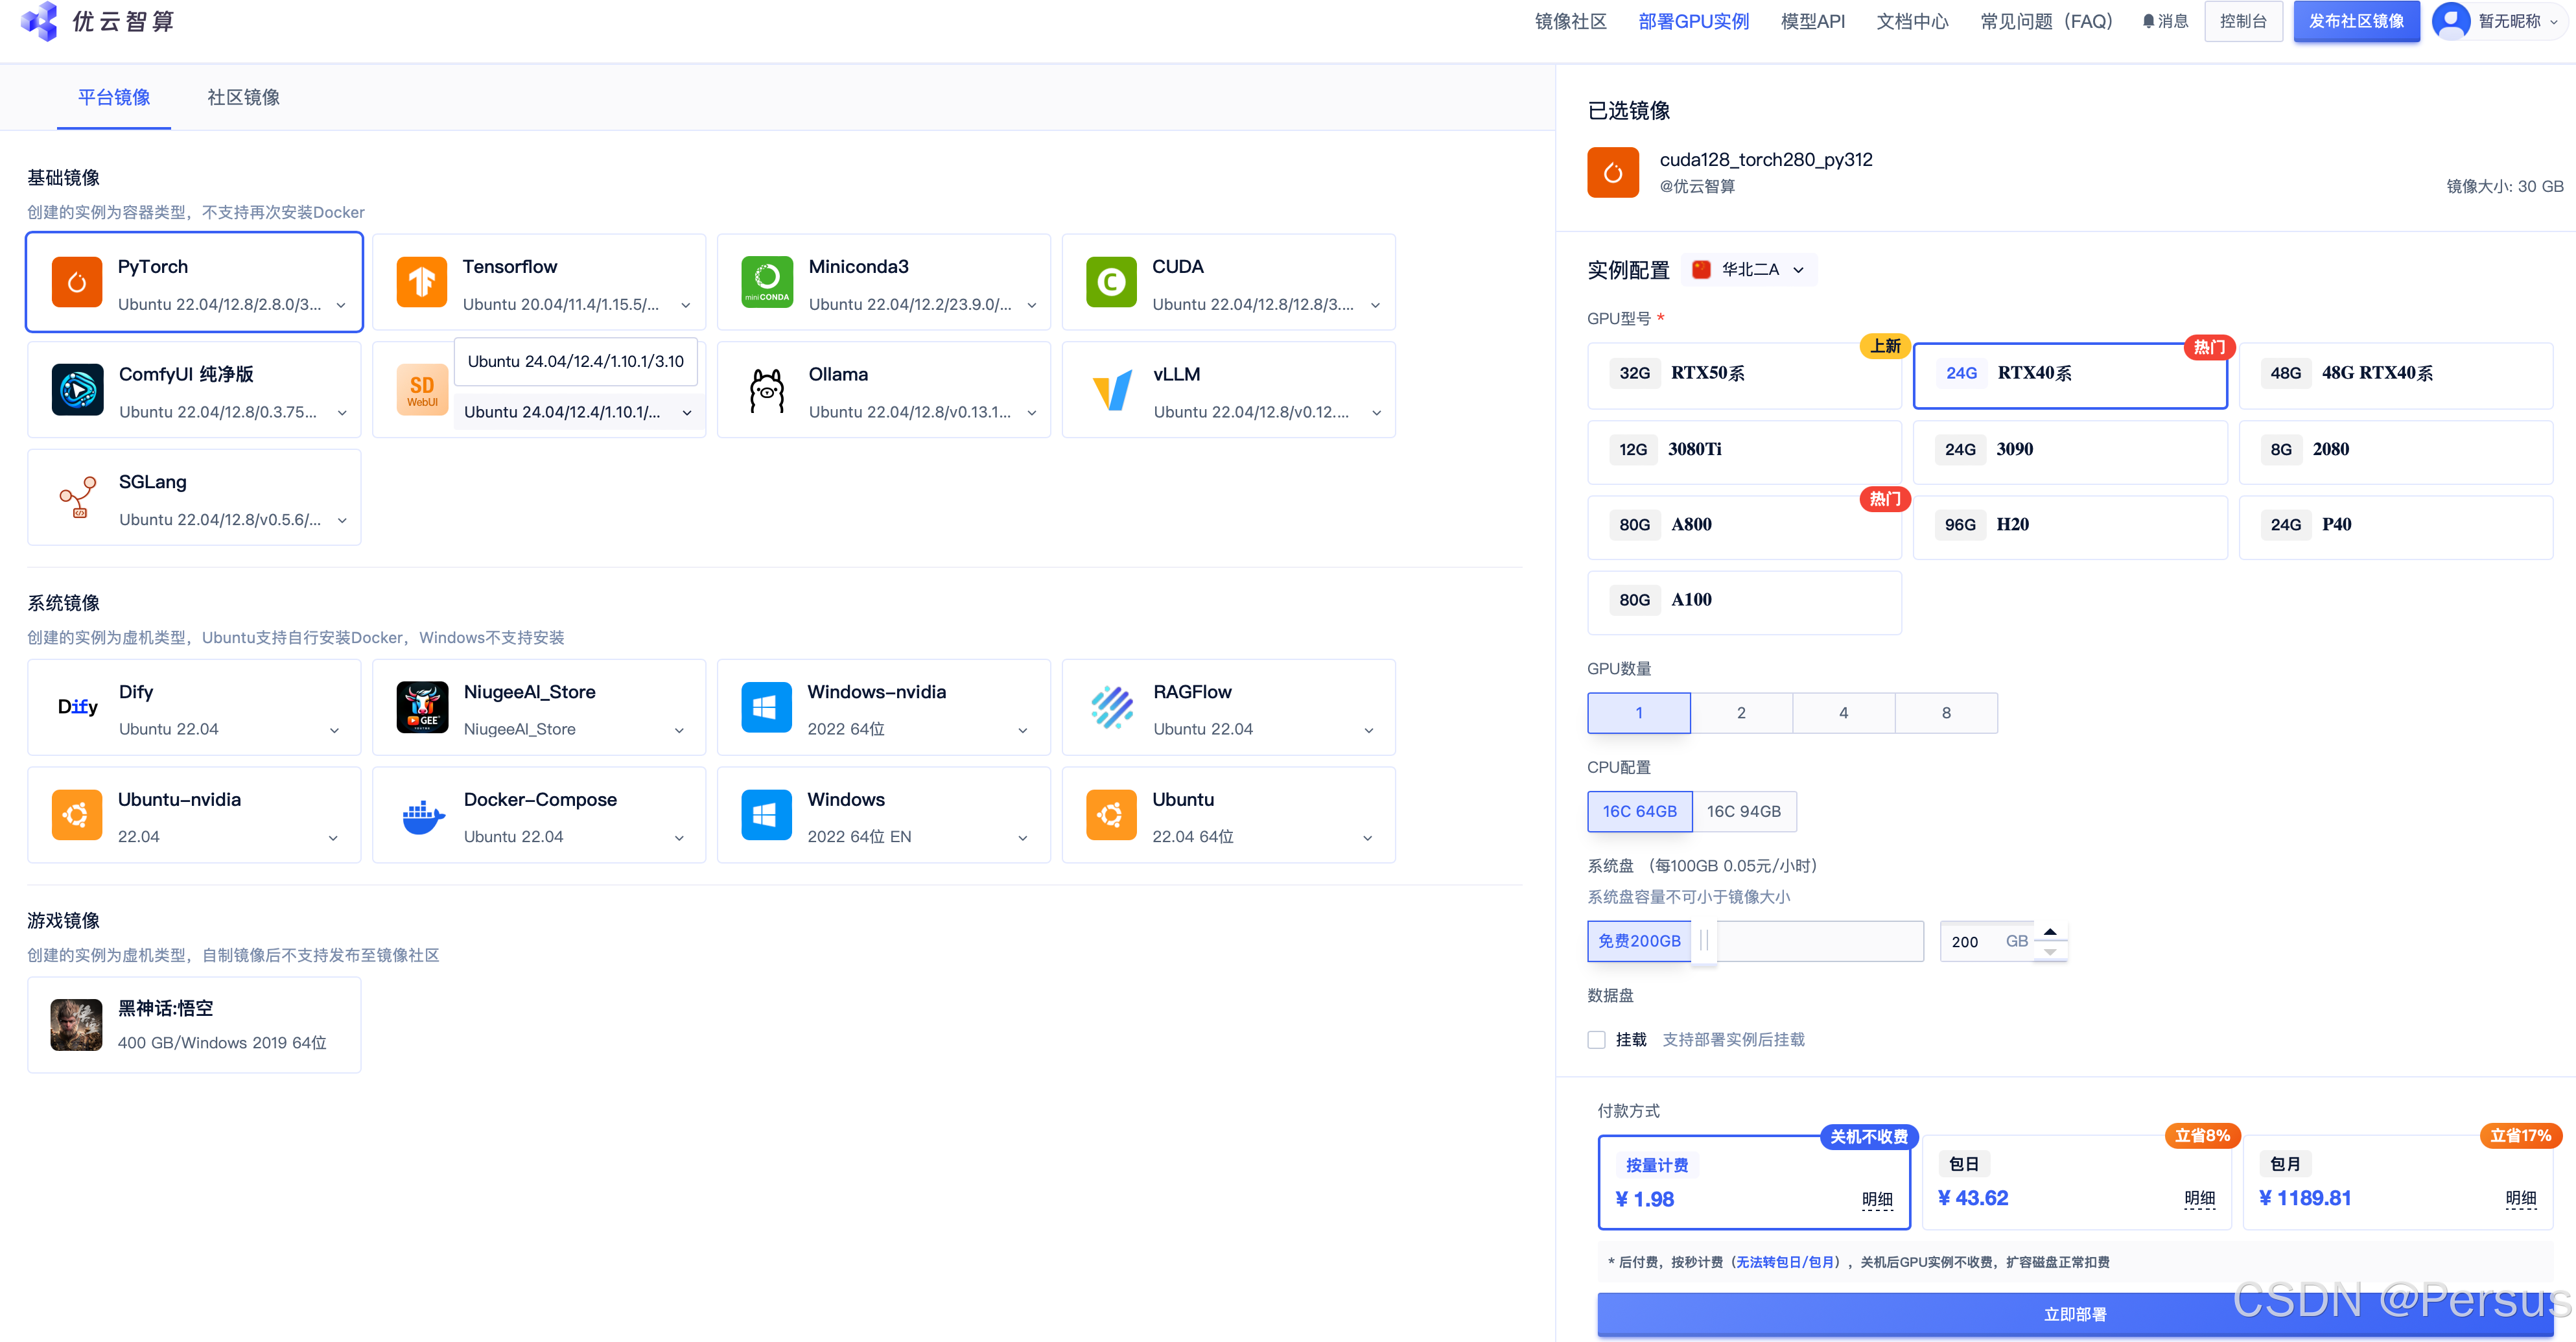Enable the 挂载 data disk checkbox
This screenshot has width=2576, height=1342.
point(1596,1040)
